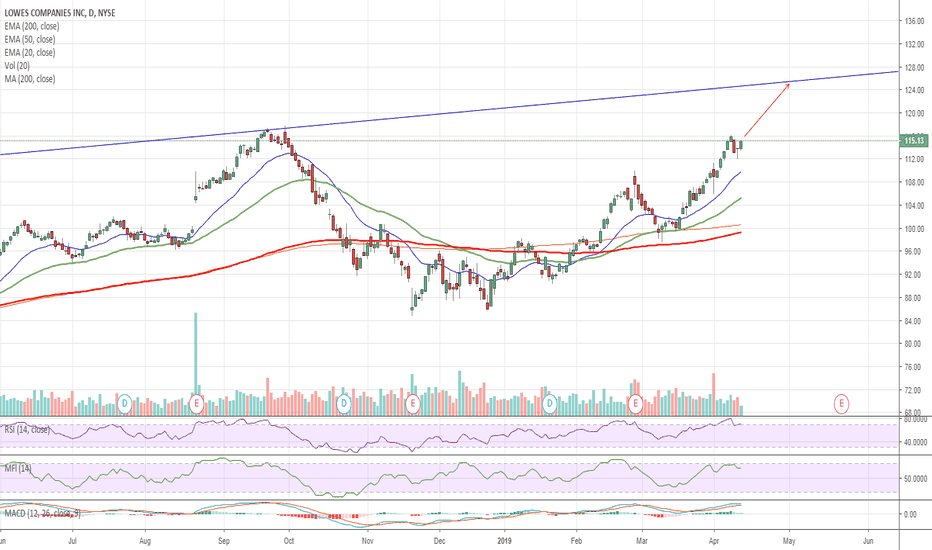Select the EMA (50, close) legend label
The width and height of the screenshot is (932, 550).
pyautogui.click(x=30, y=39)
